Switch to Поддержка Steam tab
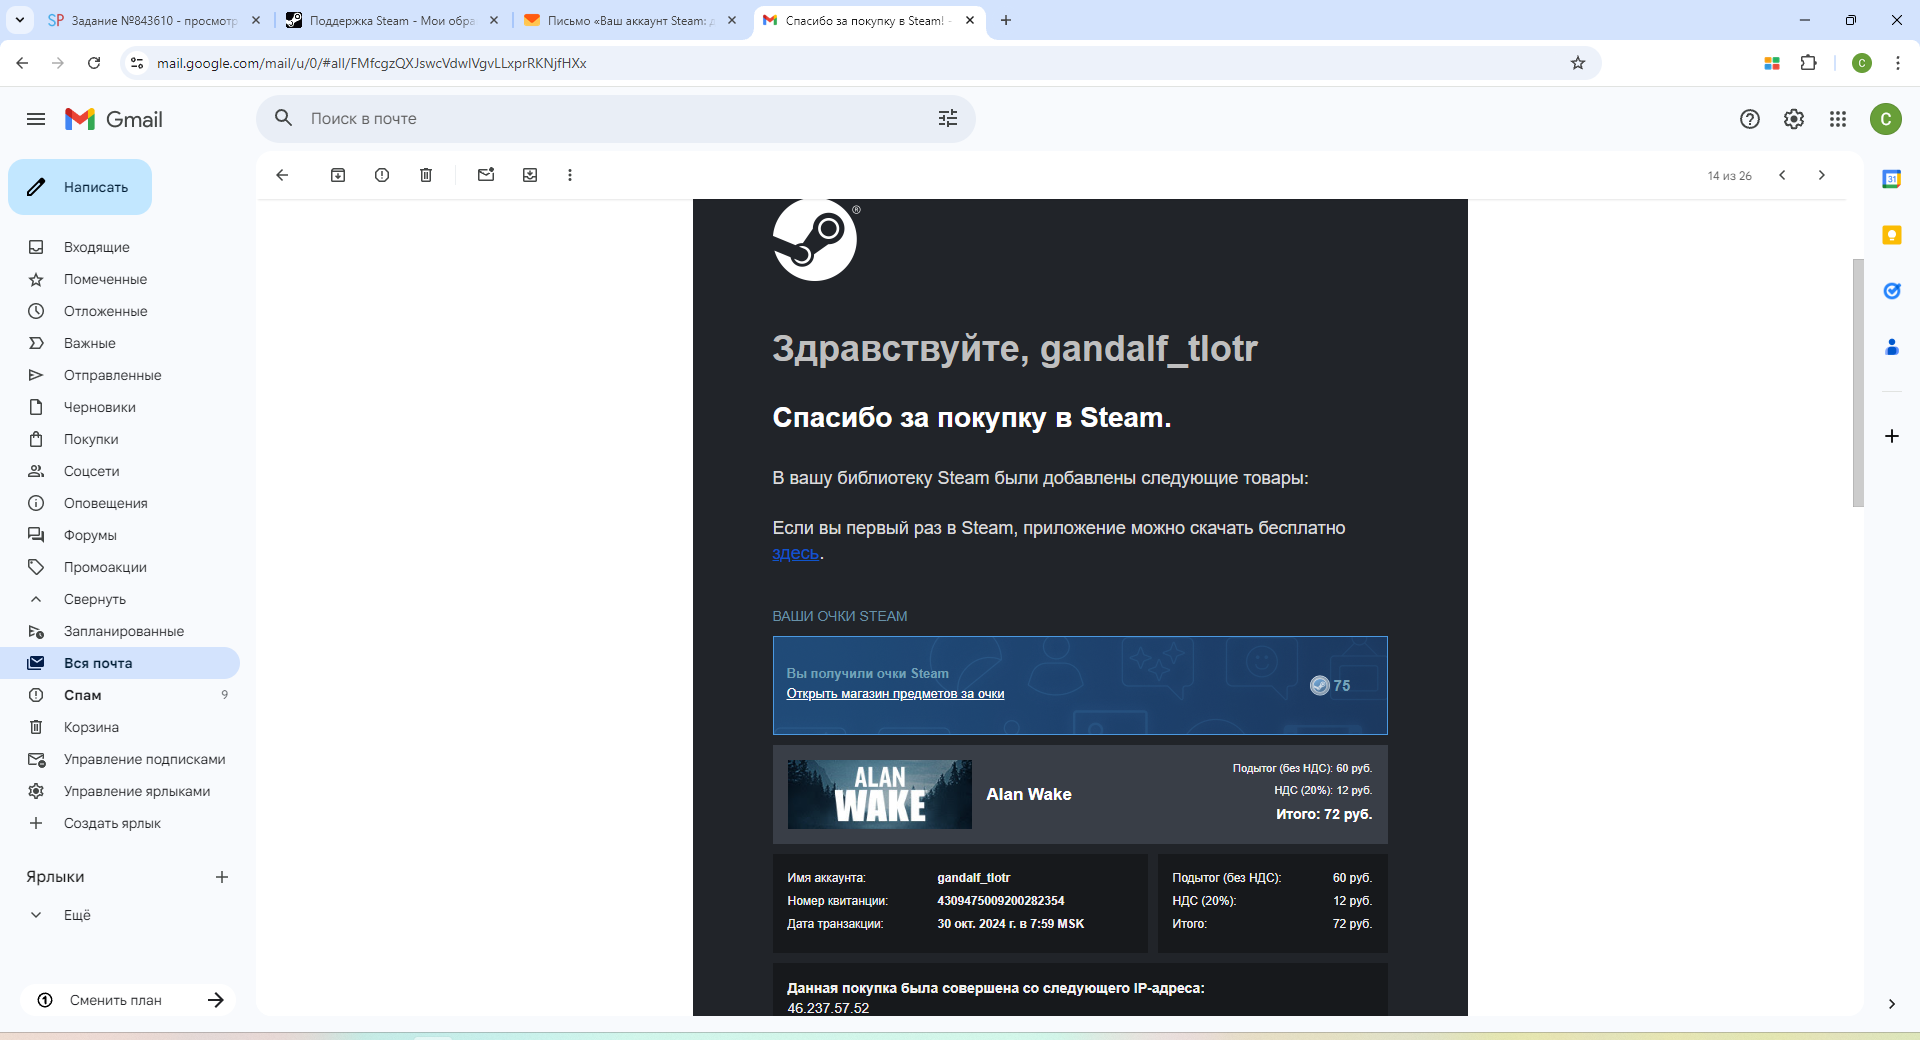Screen dimensions: 1920x1040 click(x=392, y=20)
